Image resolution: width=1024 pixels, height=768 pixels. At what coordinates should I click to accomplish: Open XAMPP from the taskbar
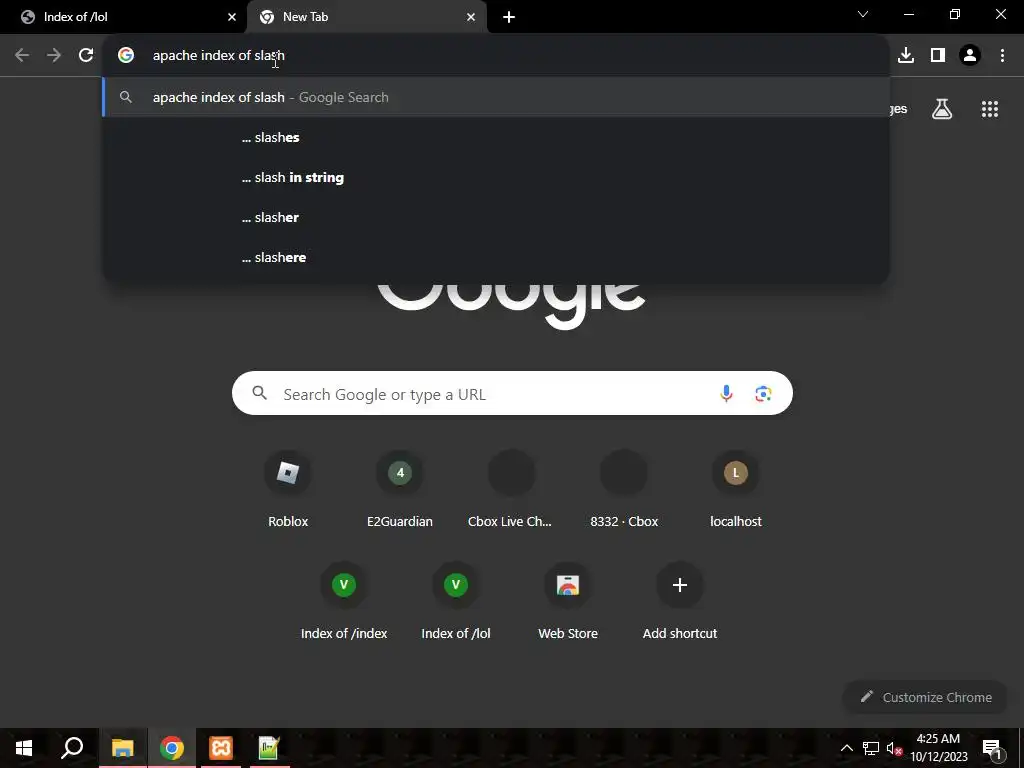click(x=221, y=748)
